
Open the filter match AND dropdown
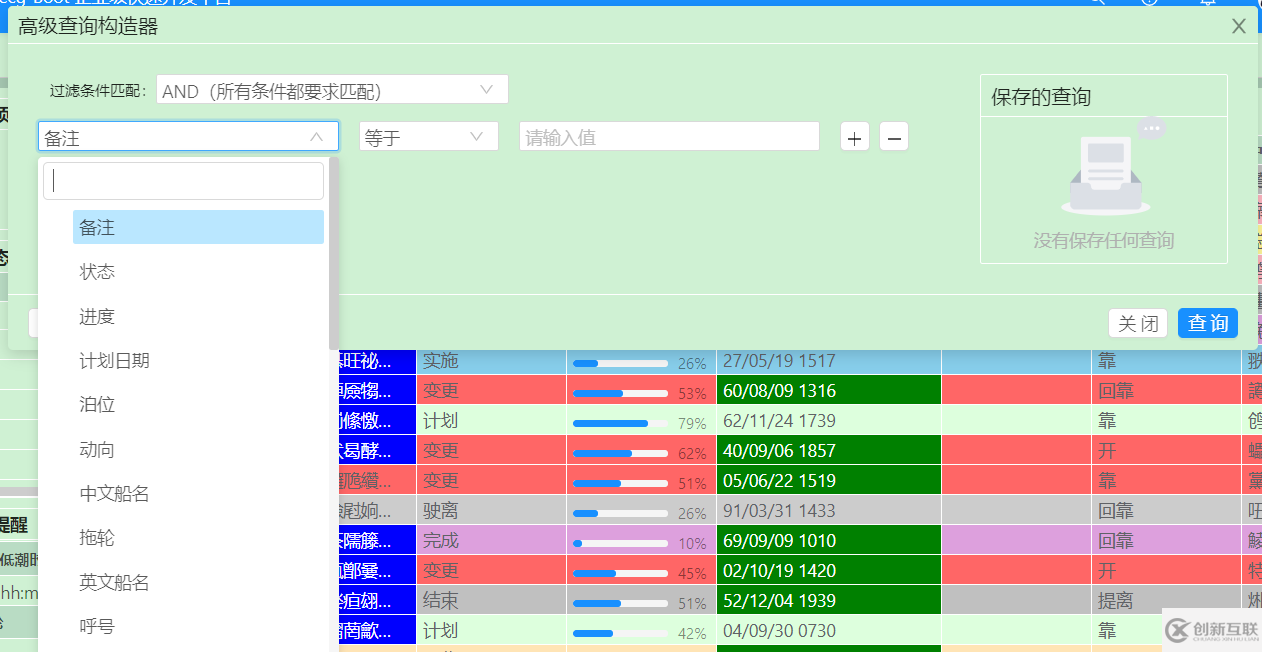332,90
